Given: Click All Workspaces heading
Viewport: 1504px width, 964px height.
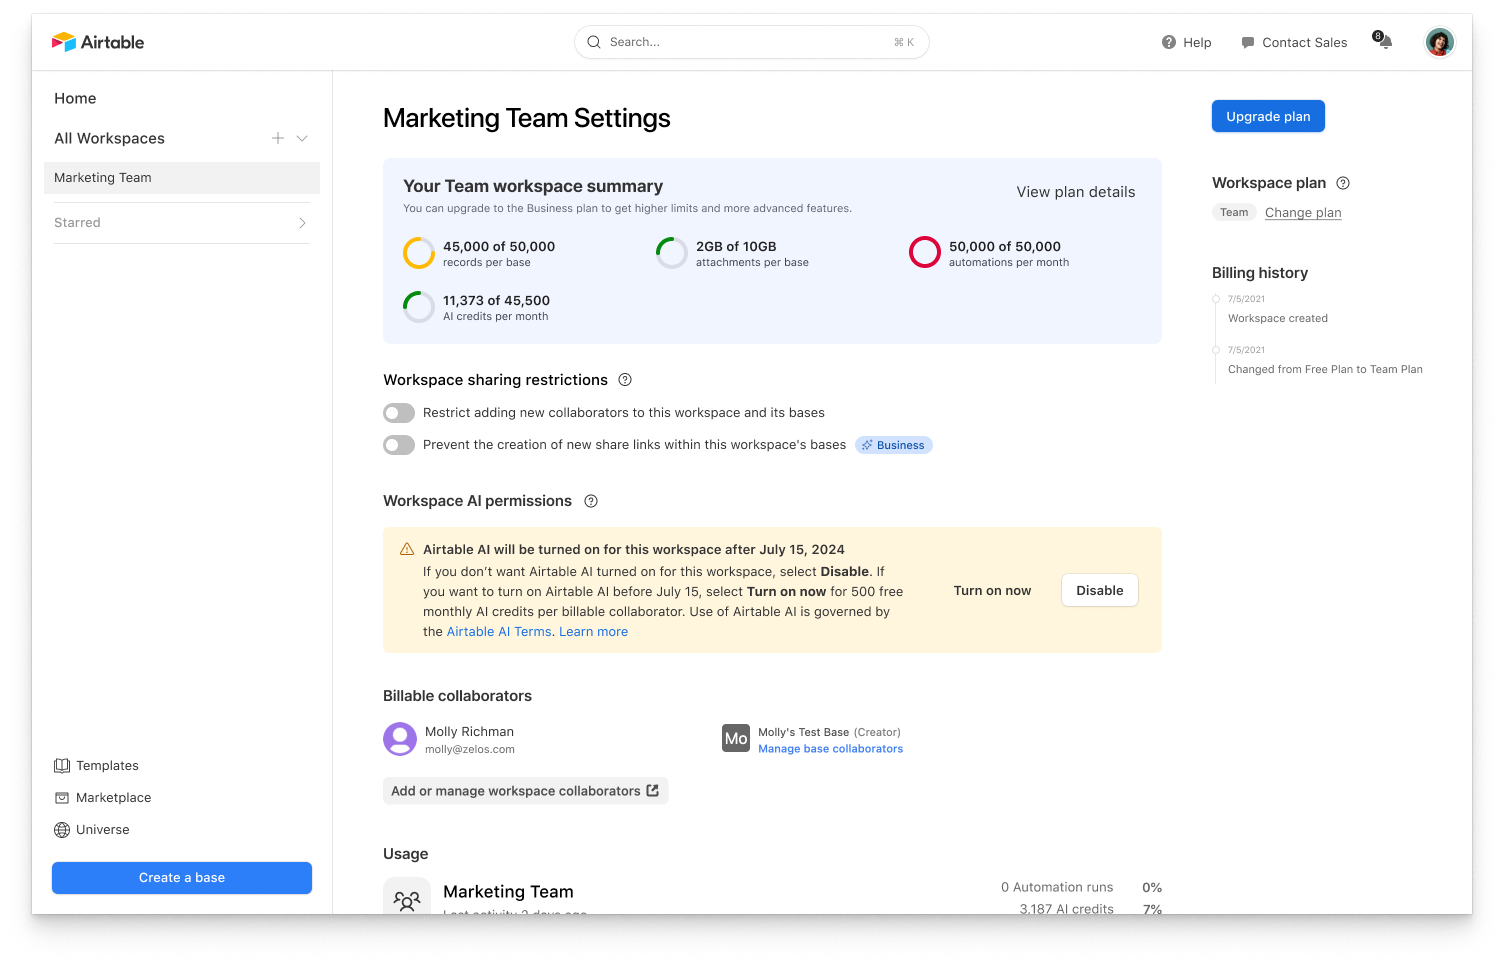Looking at the screenshot, I should pyautogui.click(x=109, y=138).
